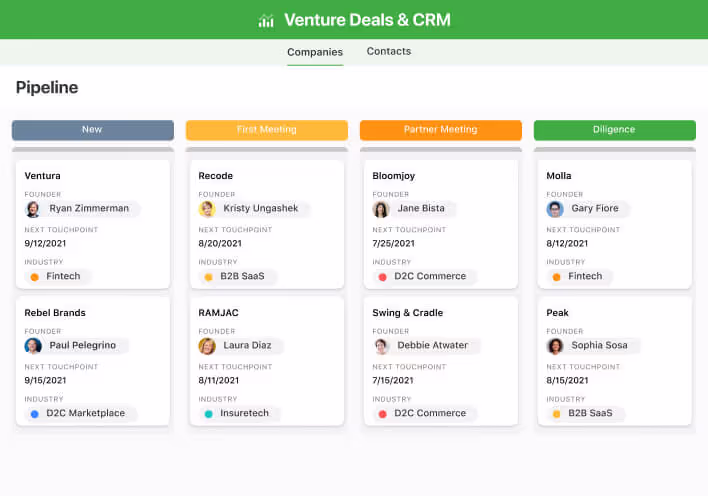Click the First Meeting stage header
The height and width of the screenshot is (496, 708).
coord(266,130)
